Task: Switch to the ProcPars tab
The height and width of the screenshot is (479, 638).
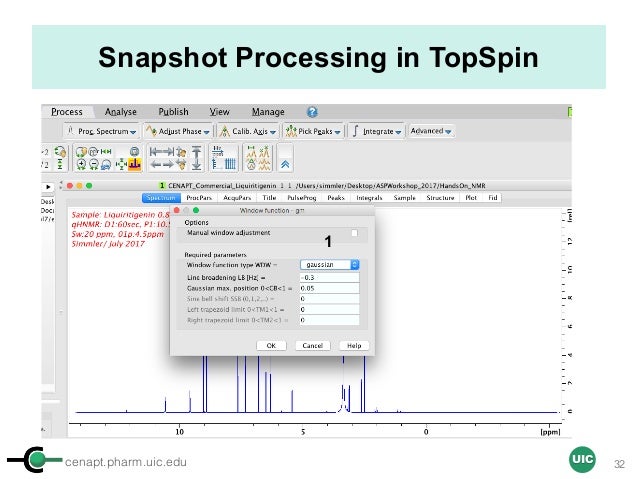Action: [x=199, y=198]
